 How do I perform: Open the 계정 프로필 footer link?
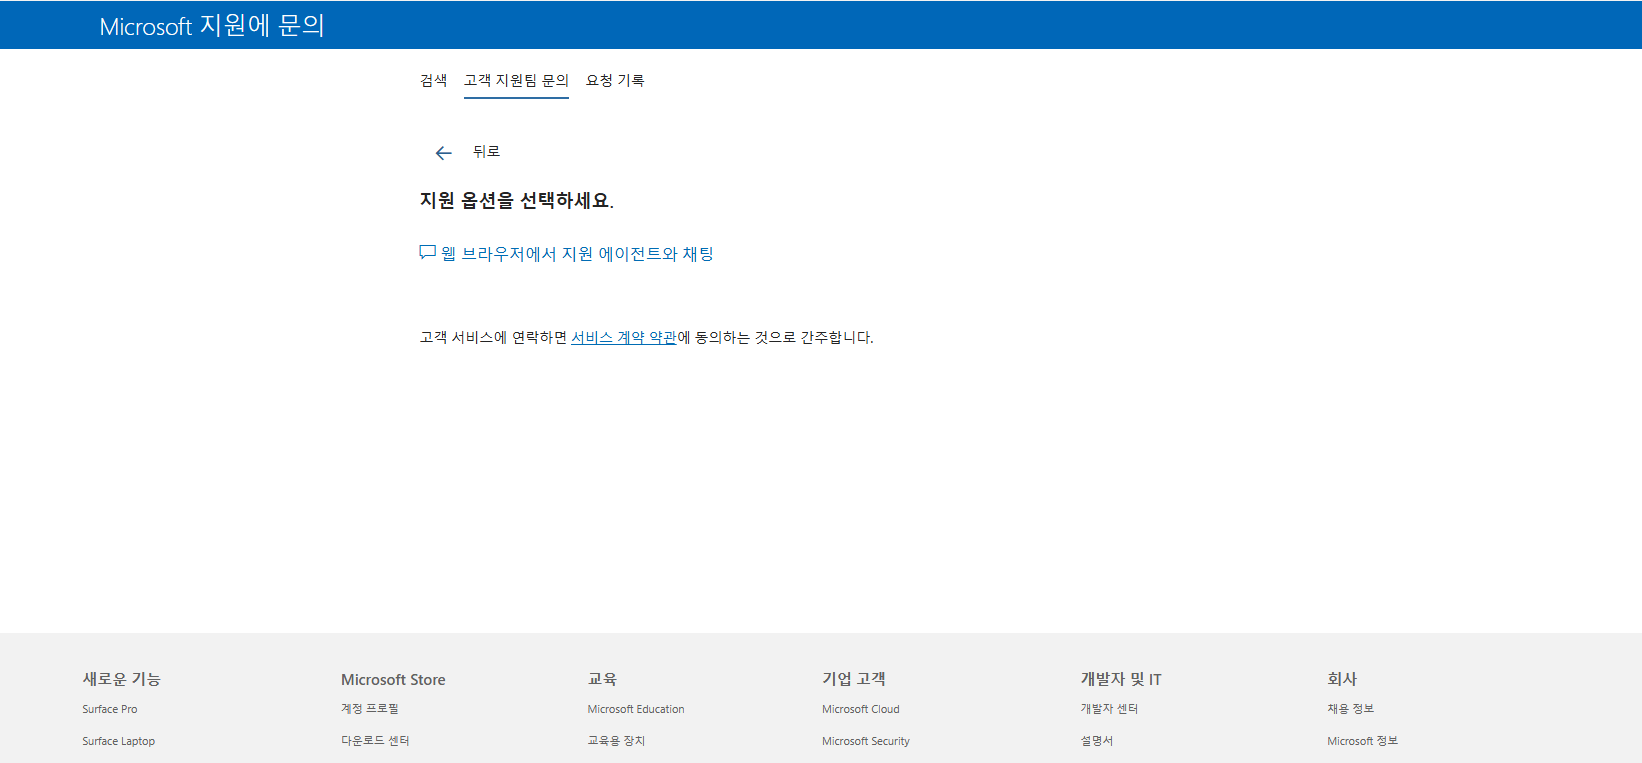point(370,709)
